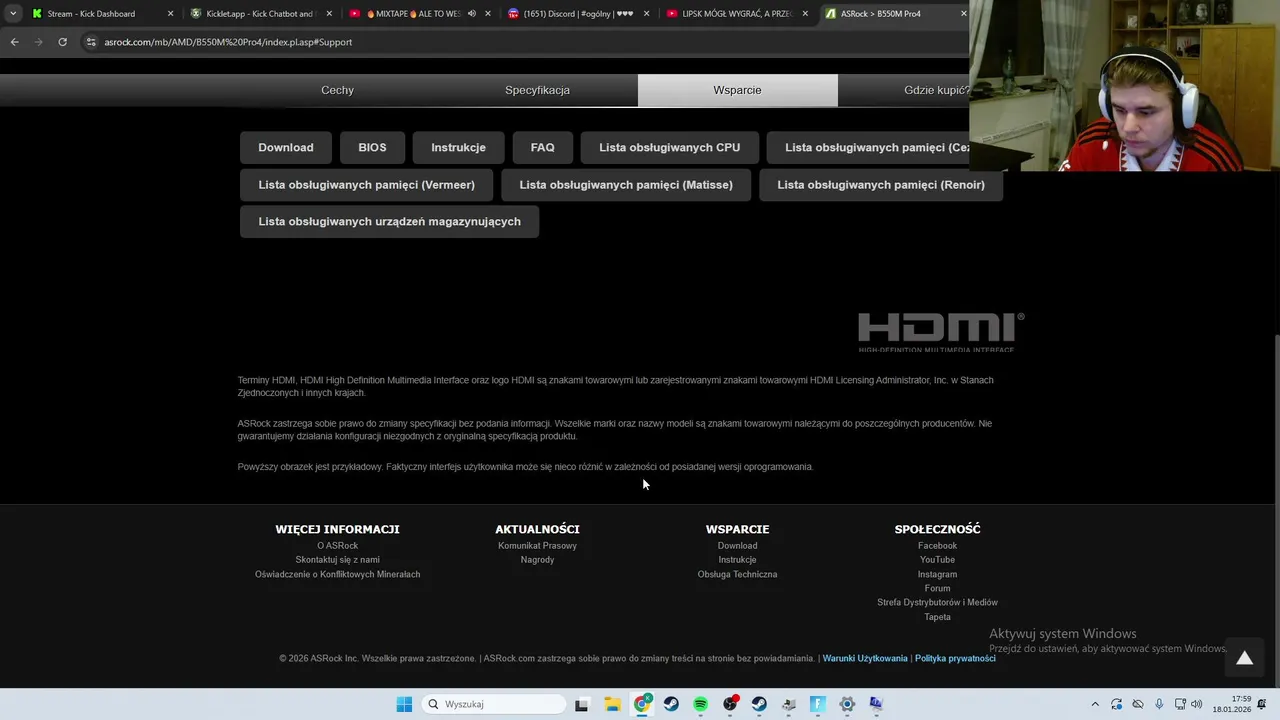Open the Forum footer link

click(937, 588)
